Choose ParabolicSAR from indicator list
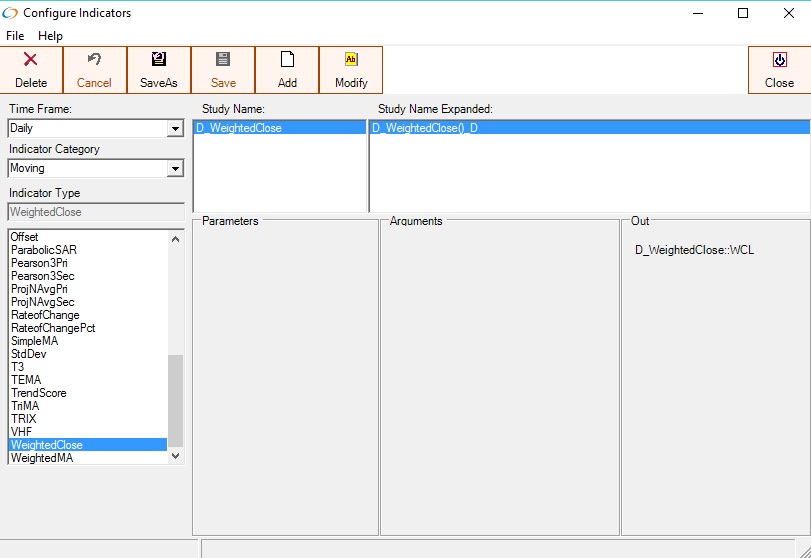 43,250
